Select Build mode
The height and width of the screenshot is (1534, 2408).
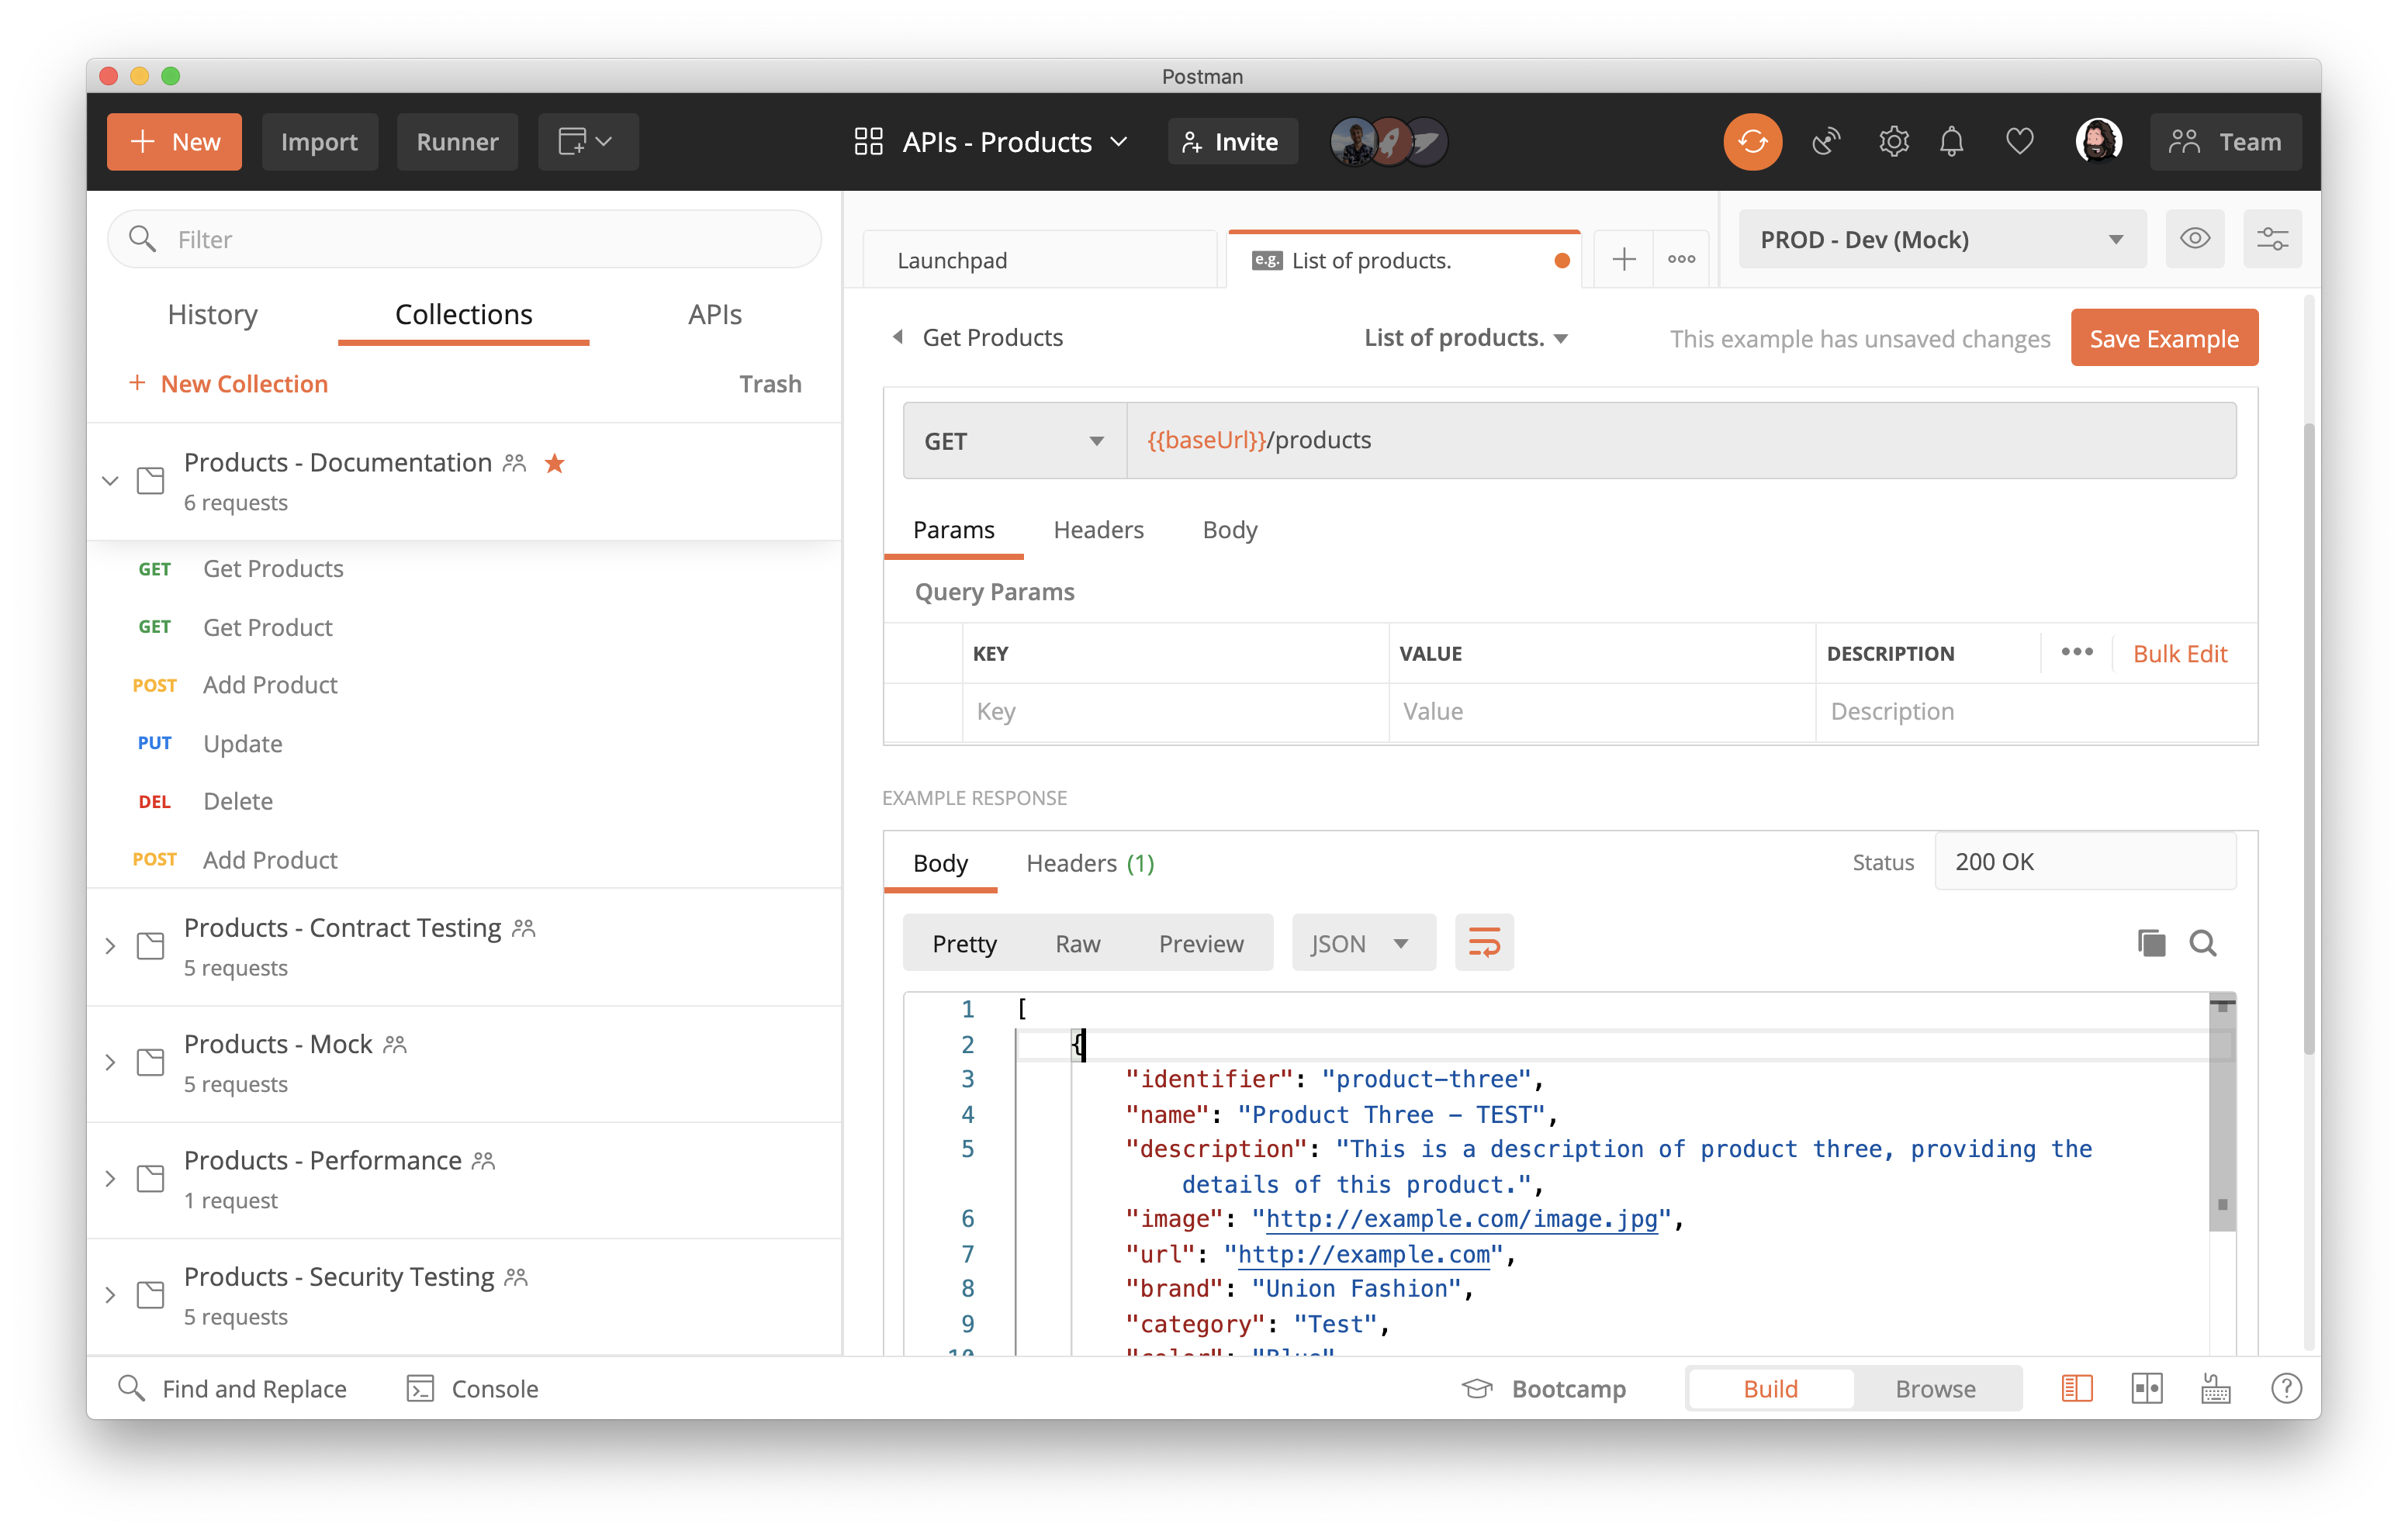[x=1770, y=1388]
